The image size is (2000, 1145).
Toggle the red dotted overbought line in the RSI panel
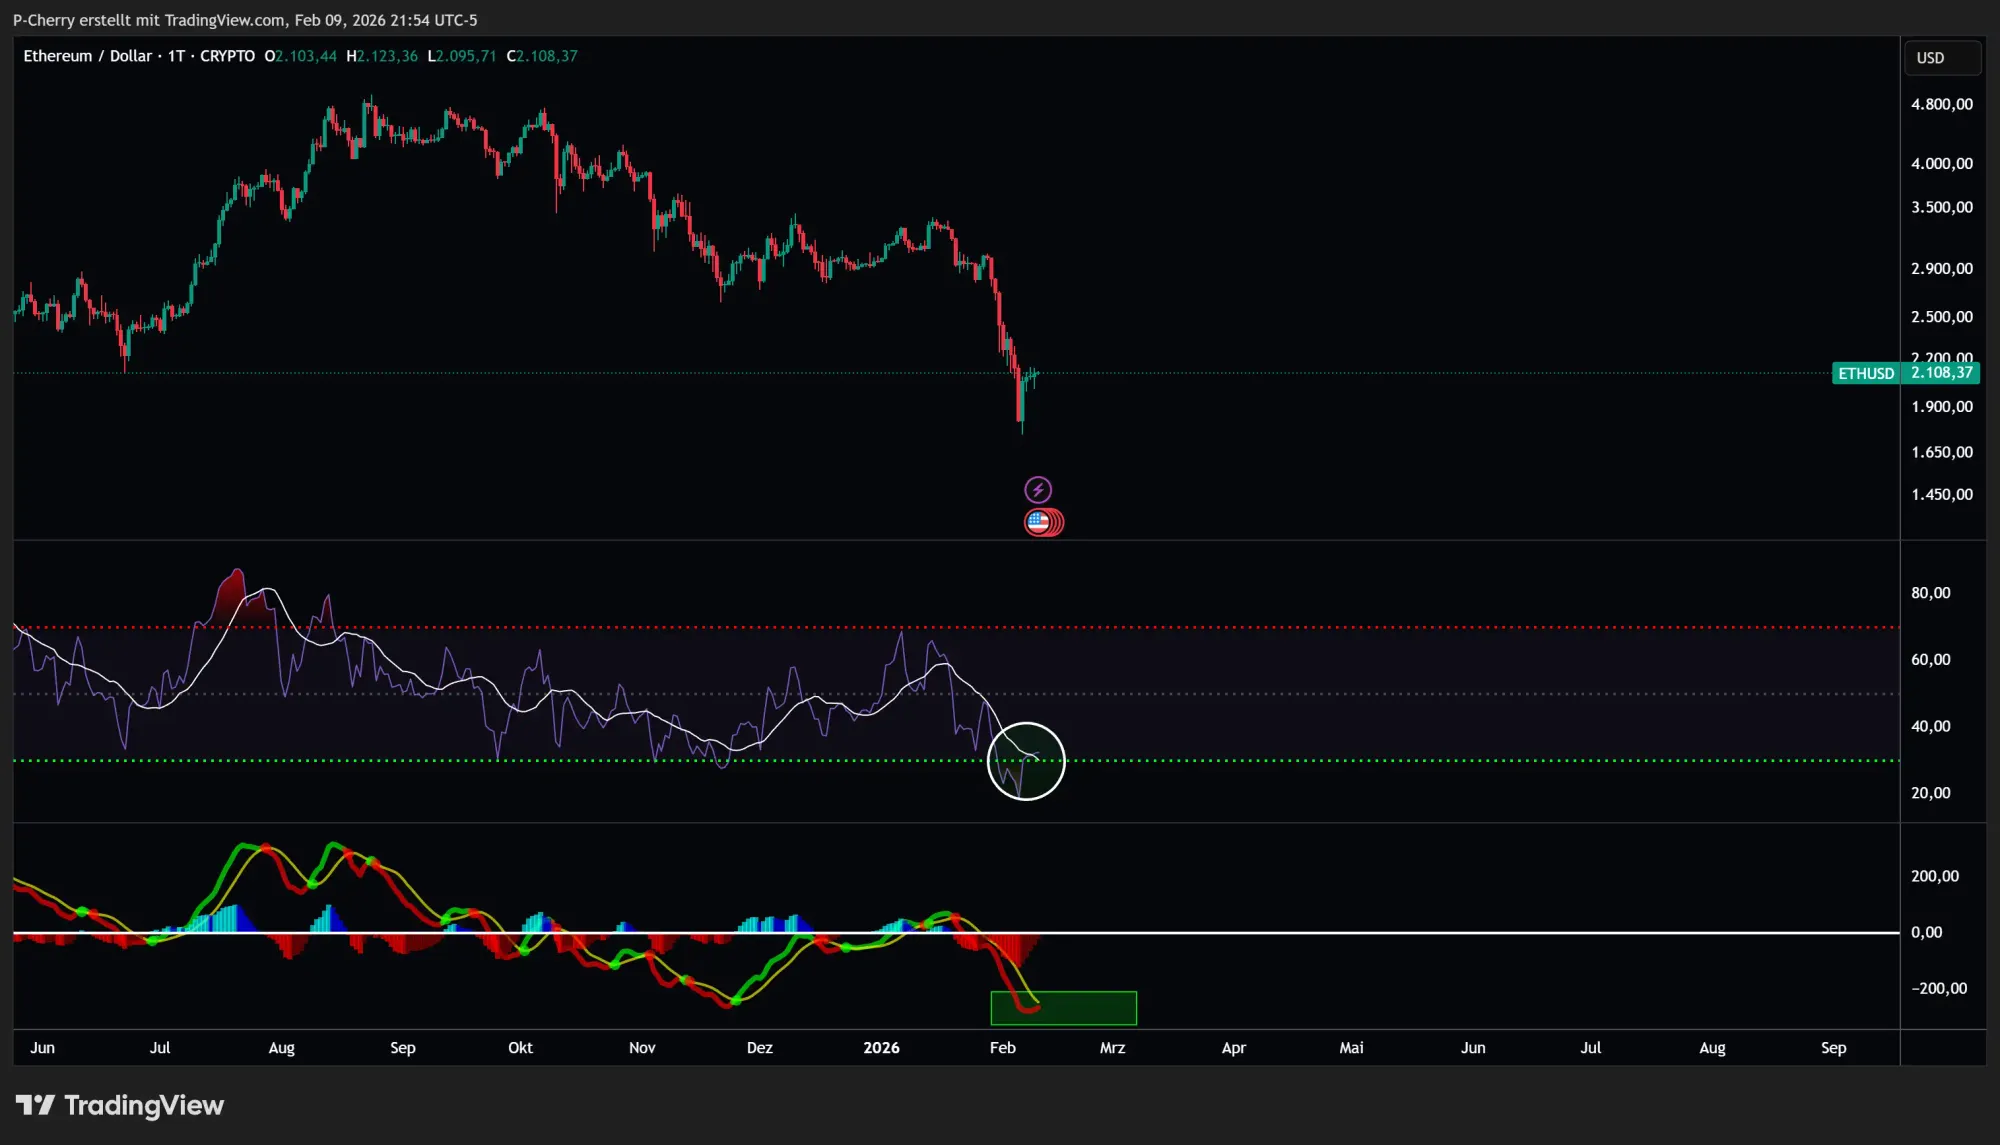[x=600, y=627]
